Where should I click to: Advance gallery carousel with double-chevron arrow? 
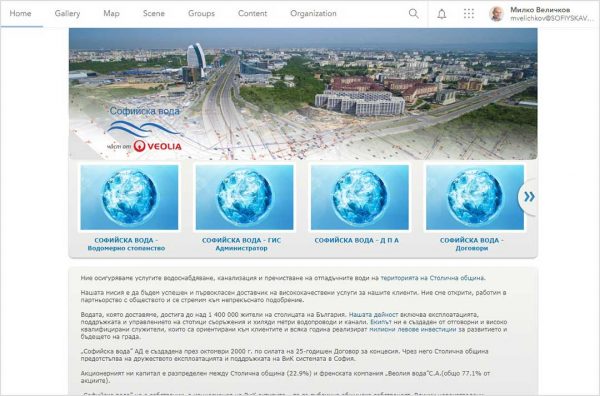click(529, 197)
